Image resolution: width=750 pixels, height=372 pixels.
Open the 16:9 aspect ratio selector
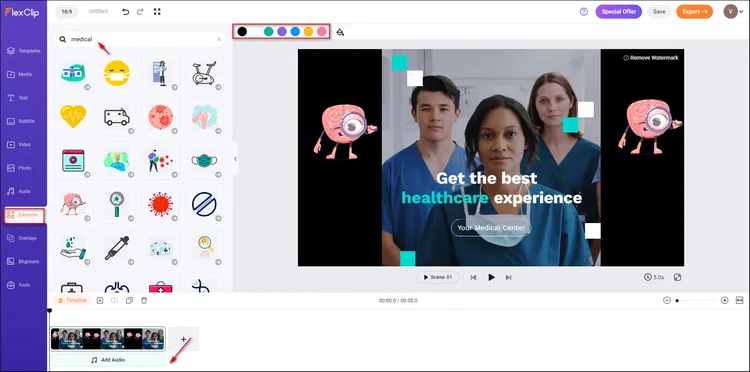(66, 11)
